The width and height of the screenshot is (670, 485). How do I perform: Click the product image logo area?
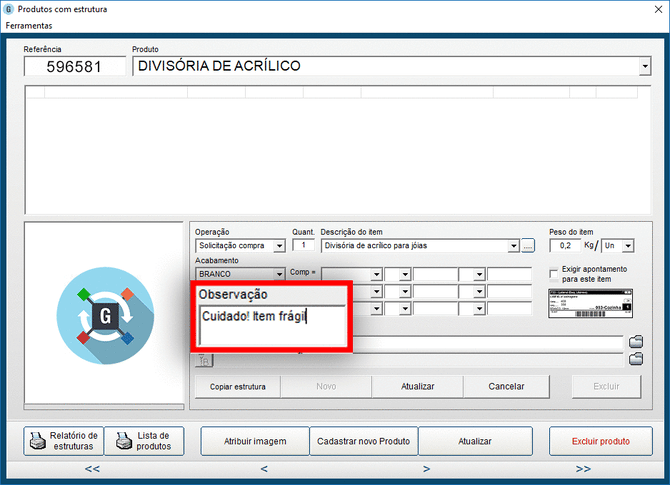tap(105, 315)
